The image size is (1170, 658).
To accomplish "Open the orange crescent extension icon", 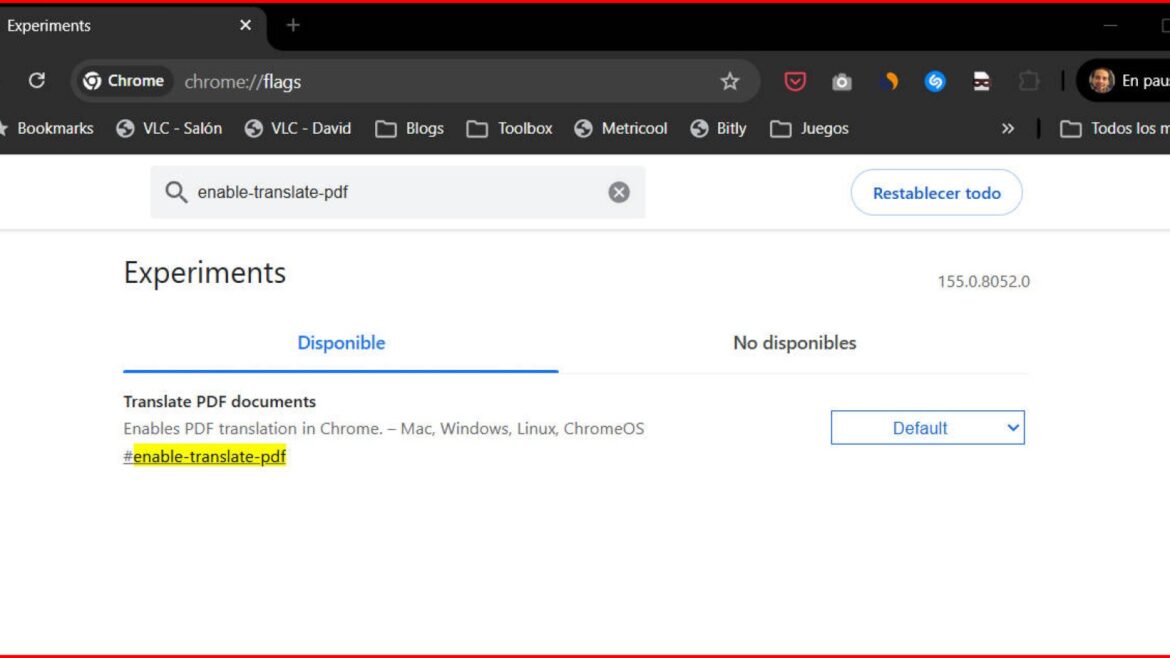I will [x=889, y=81].
